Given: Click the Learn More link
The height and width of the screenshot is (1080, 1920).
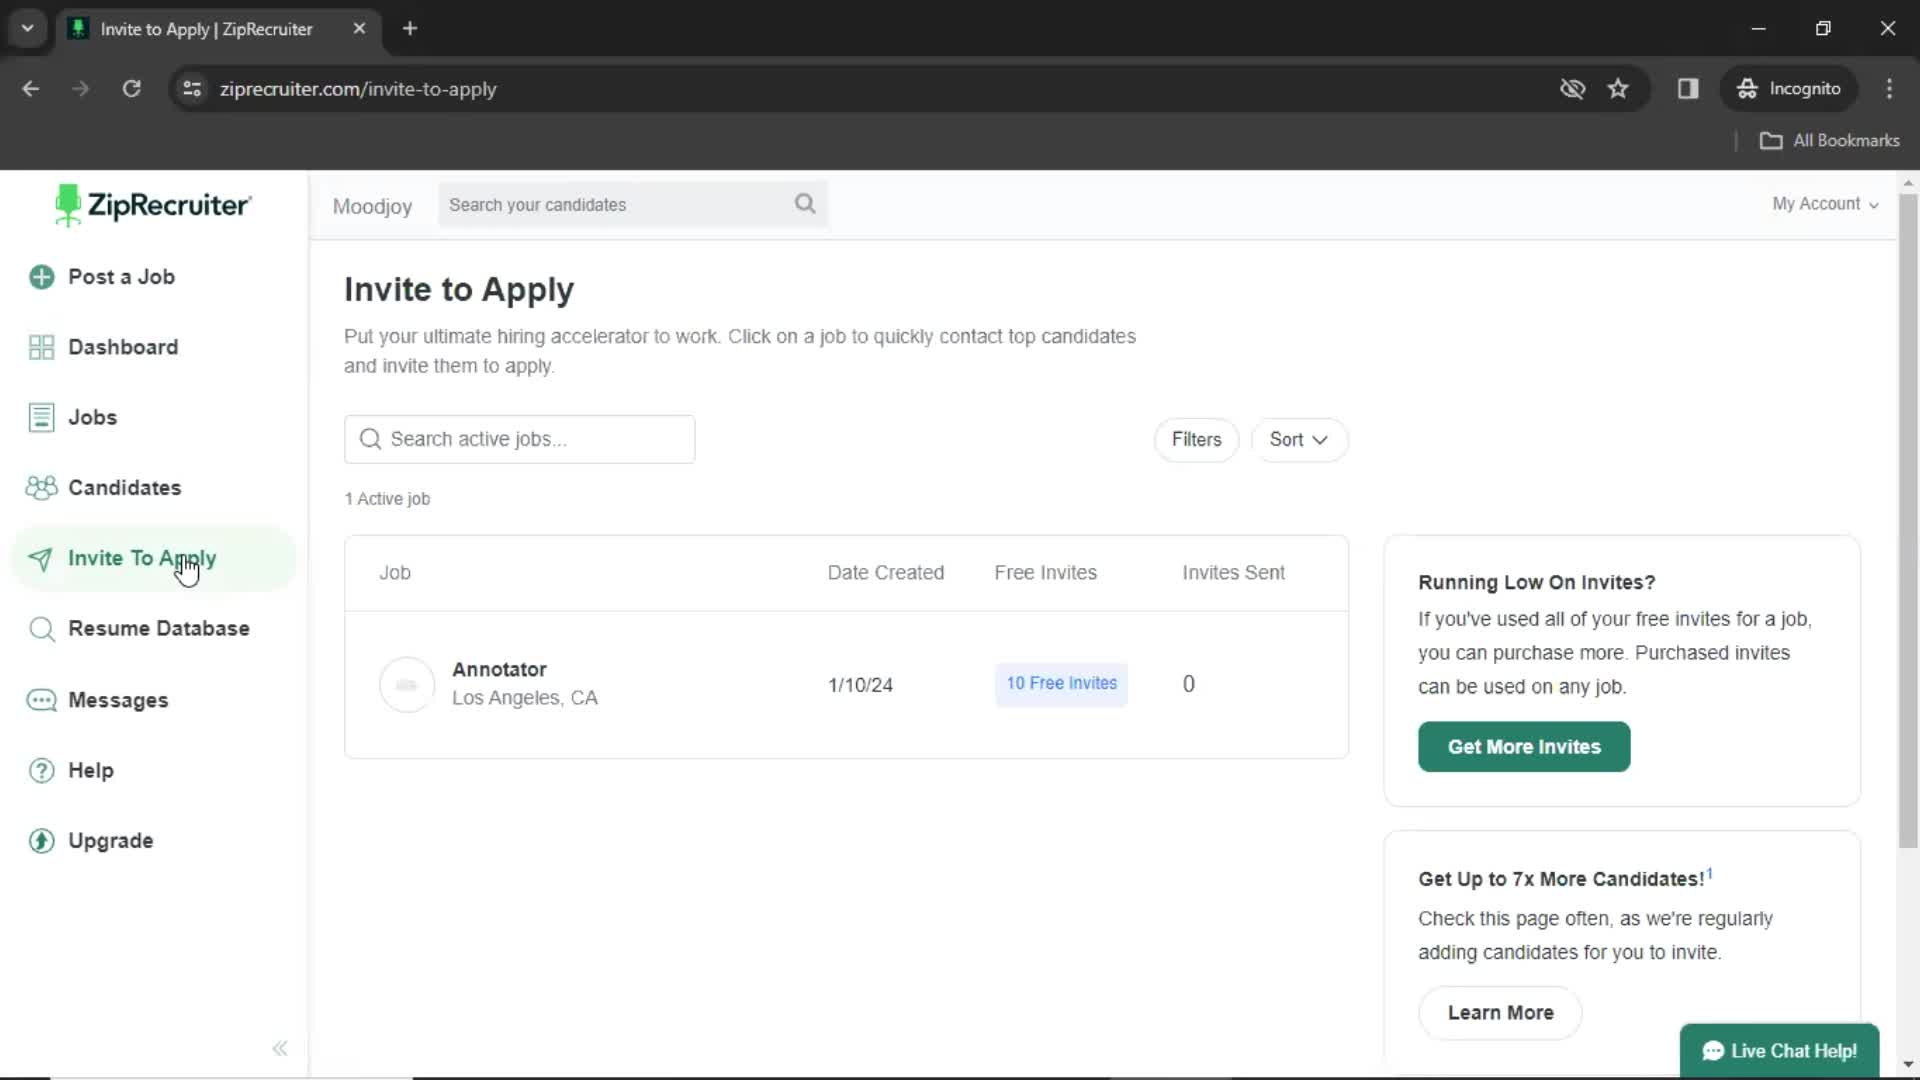Looking at the screenshot, I should click(x=1501, y=1011).
